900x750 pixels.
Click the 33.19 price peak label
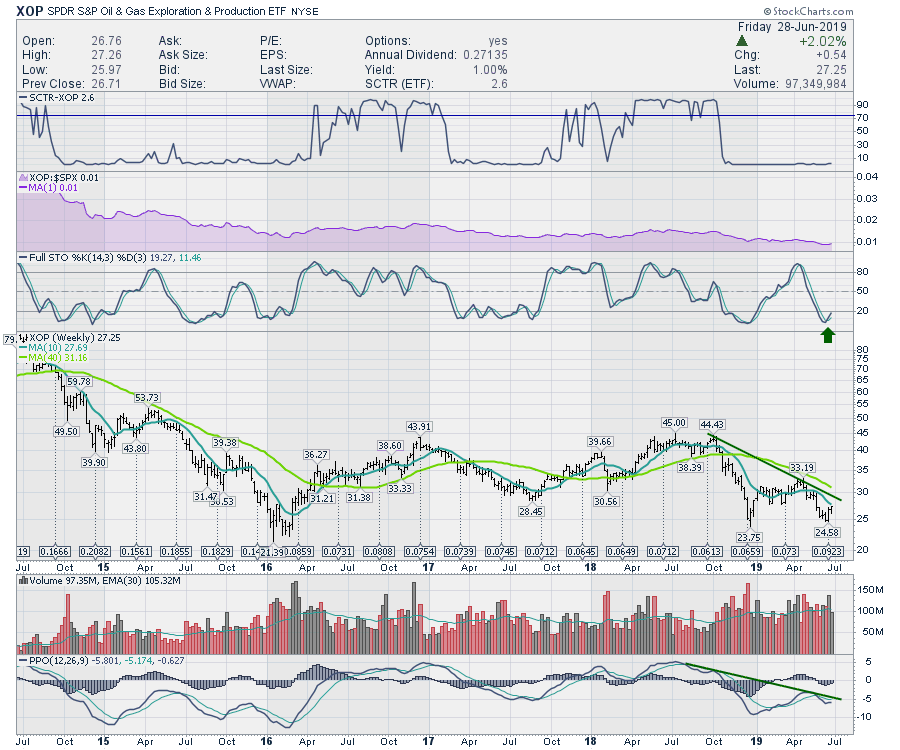802,468
